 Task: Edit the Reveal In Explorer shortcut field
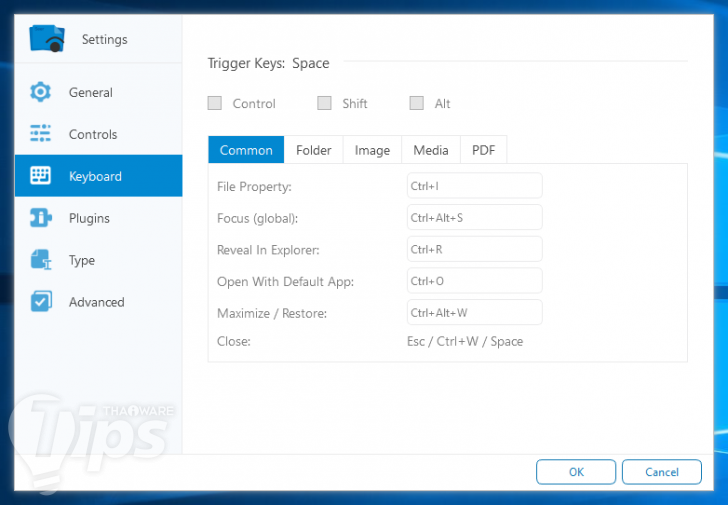coord(474,249)
